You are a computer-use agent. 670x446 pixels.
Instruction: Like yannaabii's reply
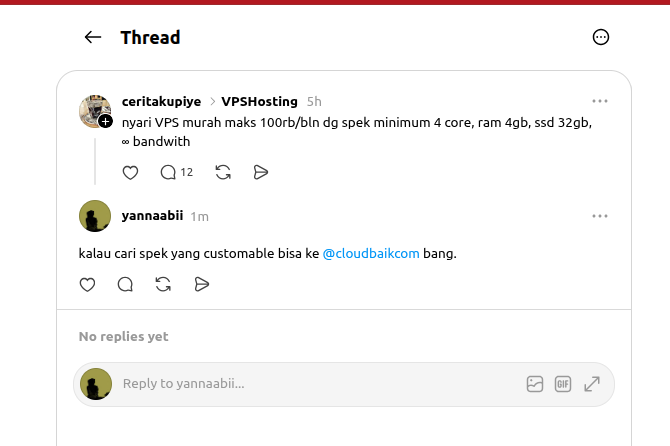88,285
